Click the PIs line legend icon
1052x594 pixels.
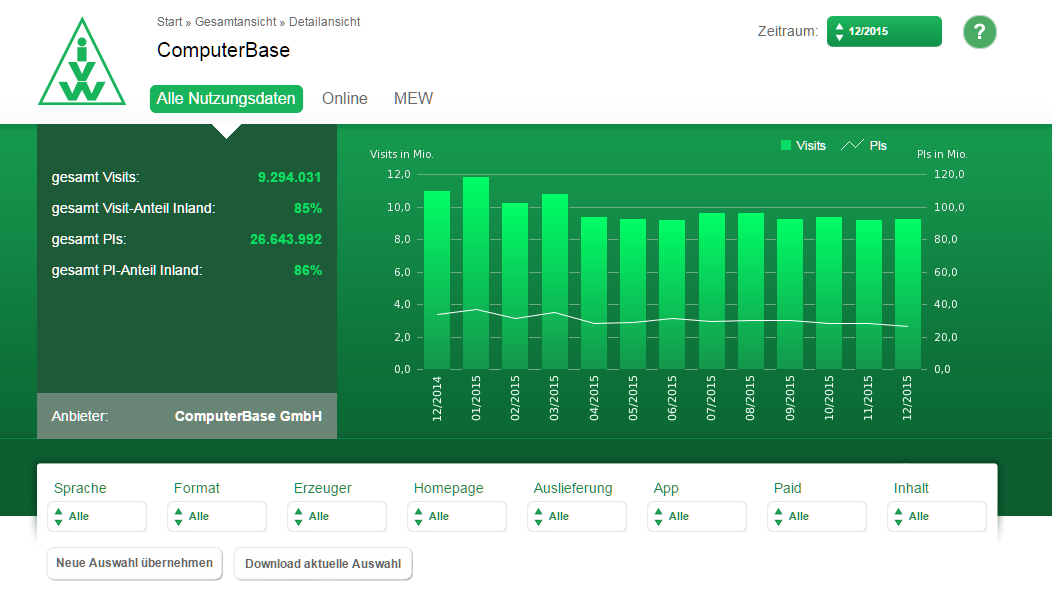852,145
